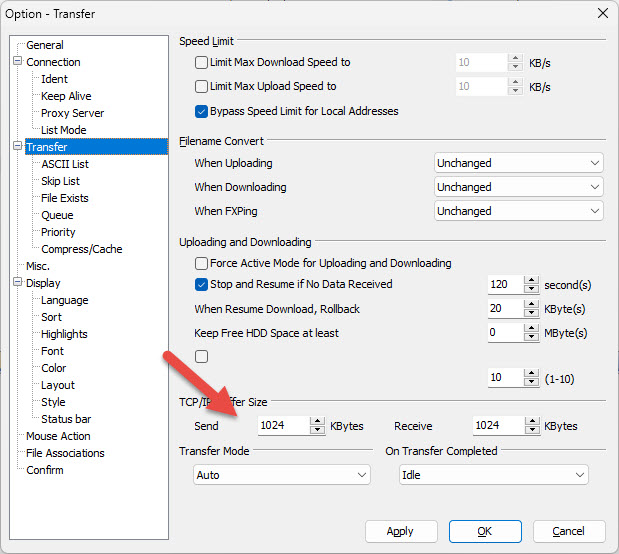Screen dimensions: 619x554
Task: Open the When Uploading filename convert dropdown
Action: coord(518,163)
